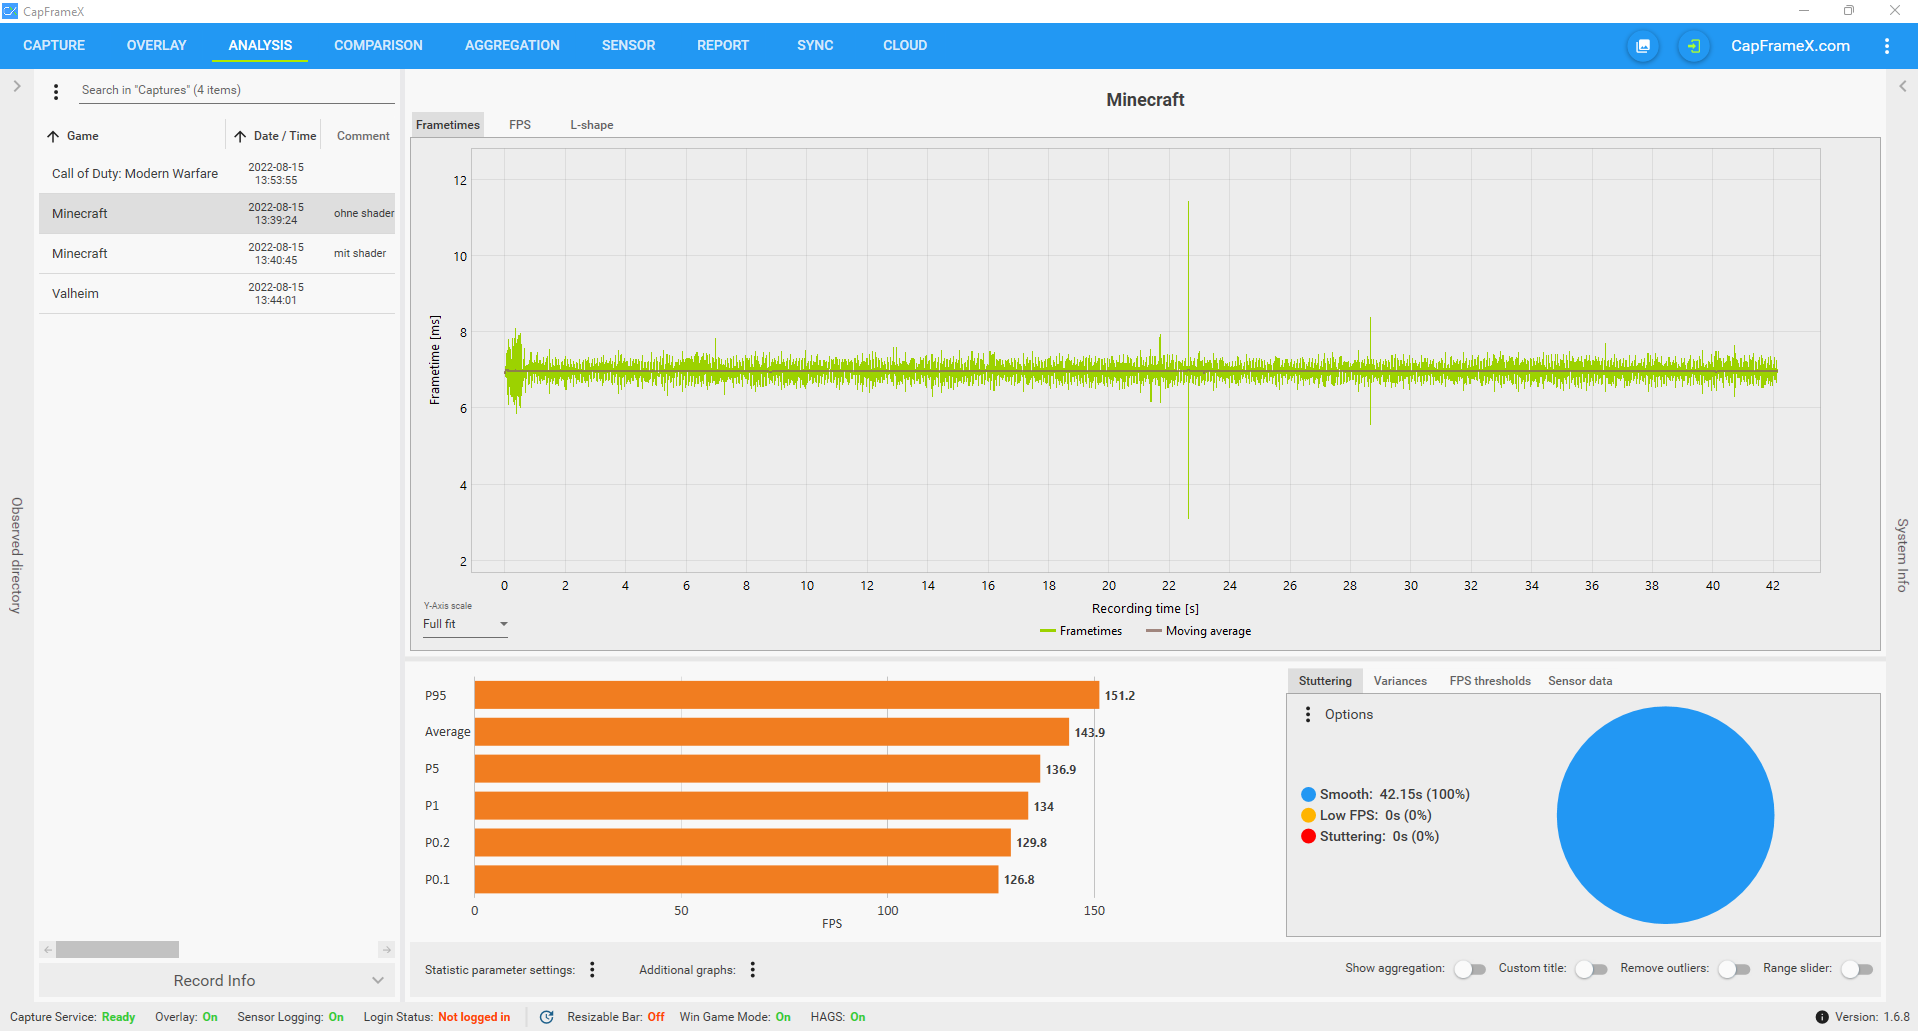
Task: Click left arrow of captures scrollbar
Action: [47, 950]
